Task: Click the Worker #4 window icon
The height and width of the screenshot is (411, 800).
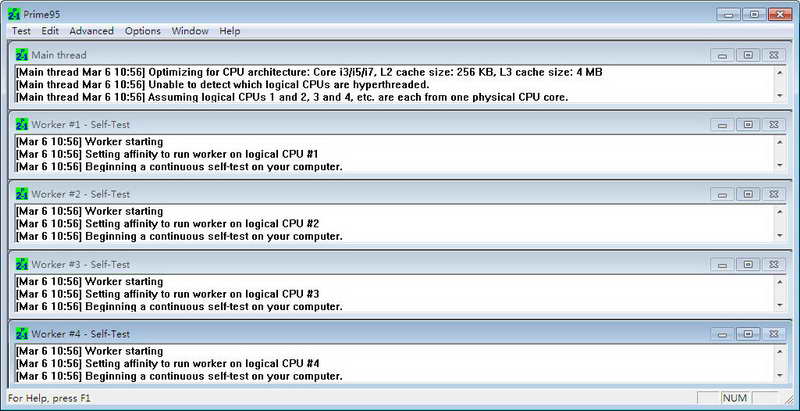Action: click(22, 334)
